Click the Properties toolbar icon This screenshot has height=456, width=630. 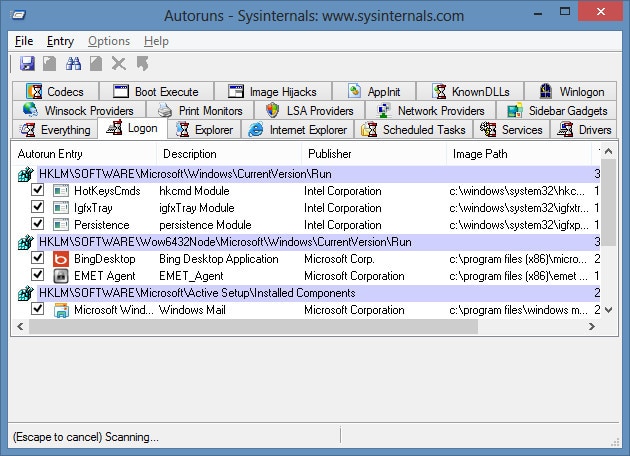click(x=96, y=63)
